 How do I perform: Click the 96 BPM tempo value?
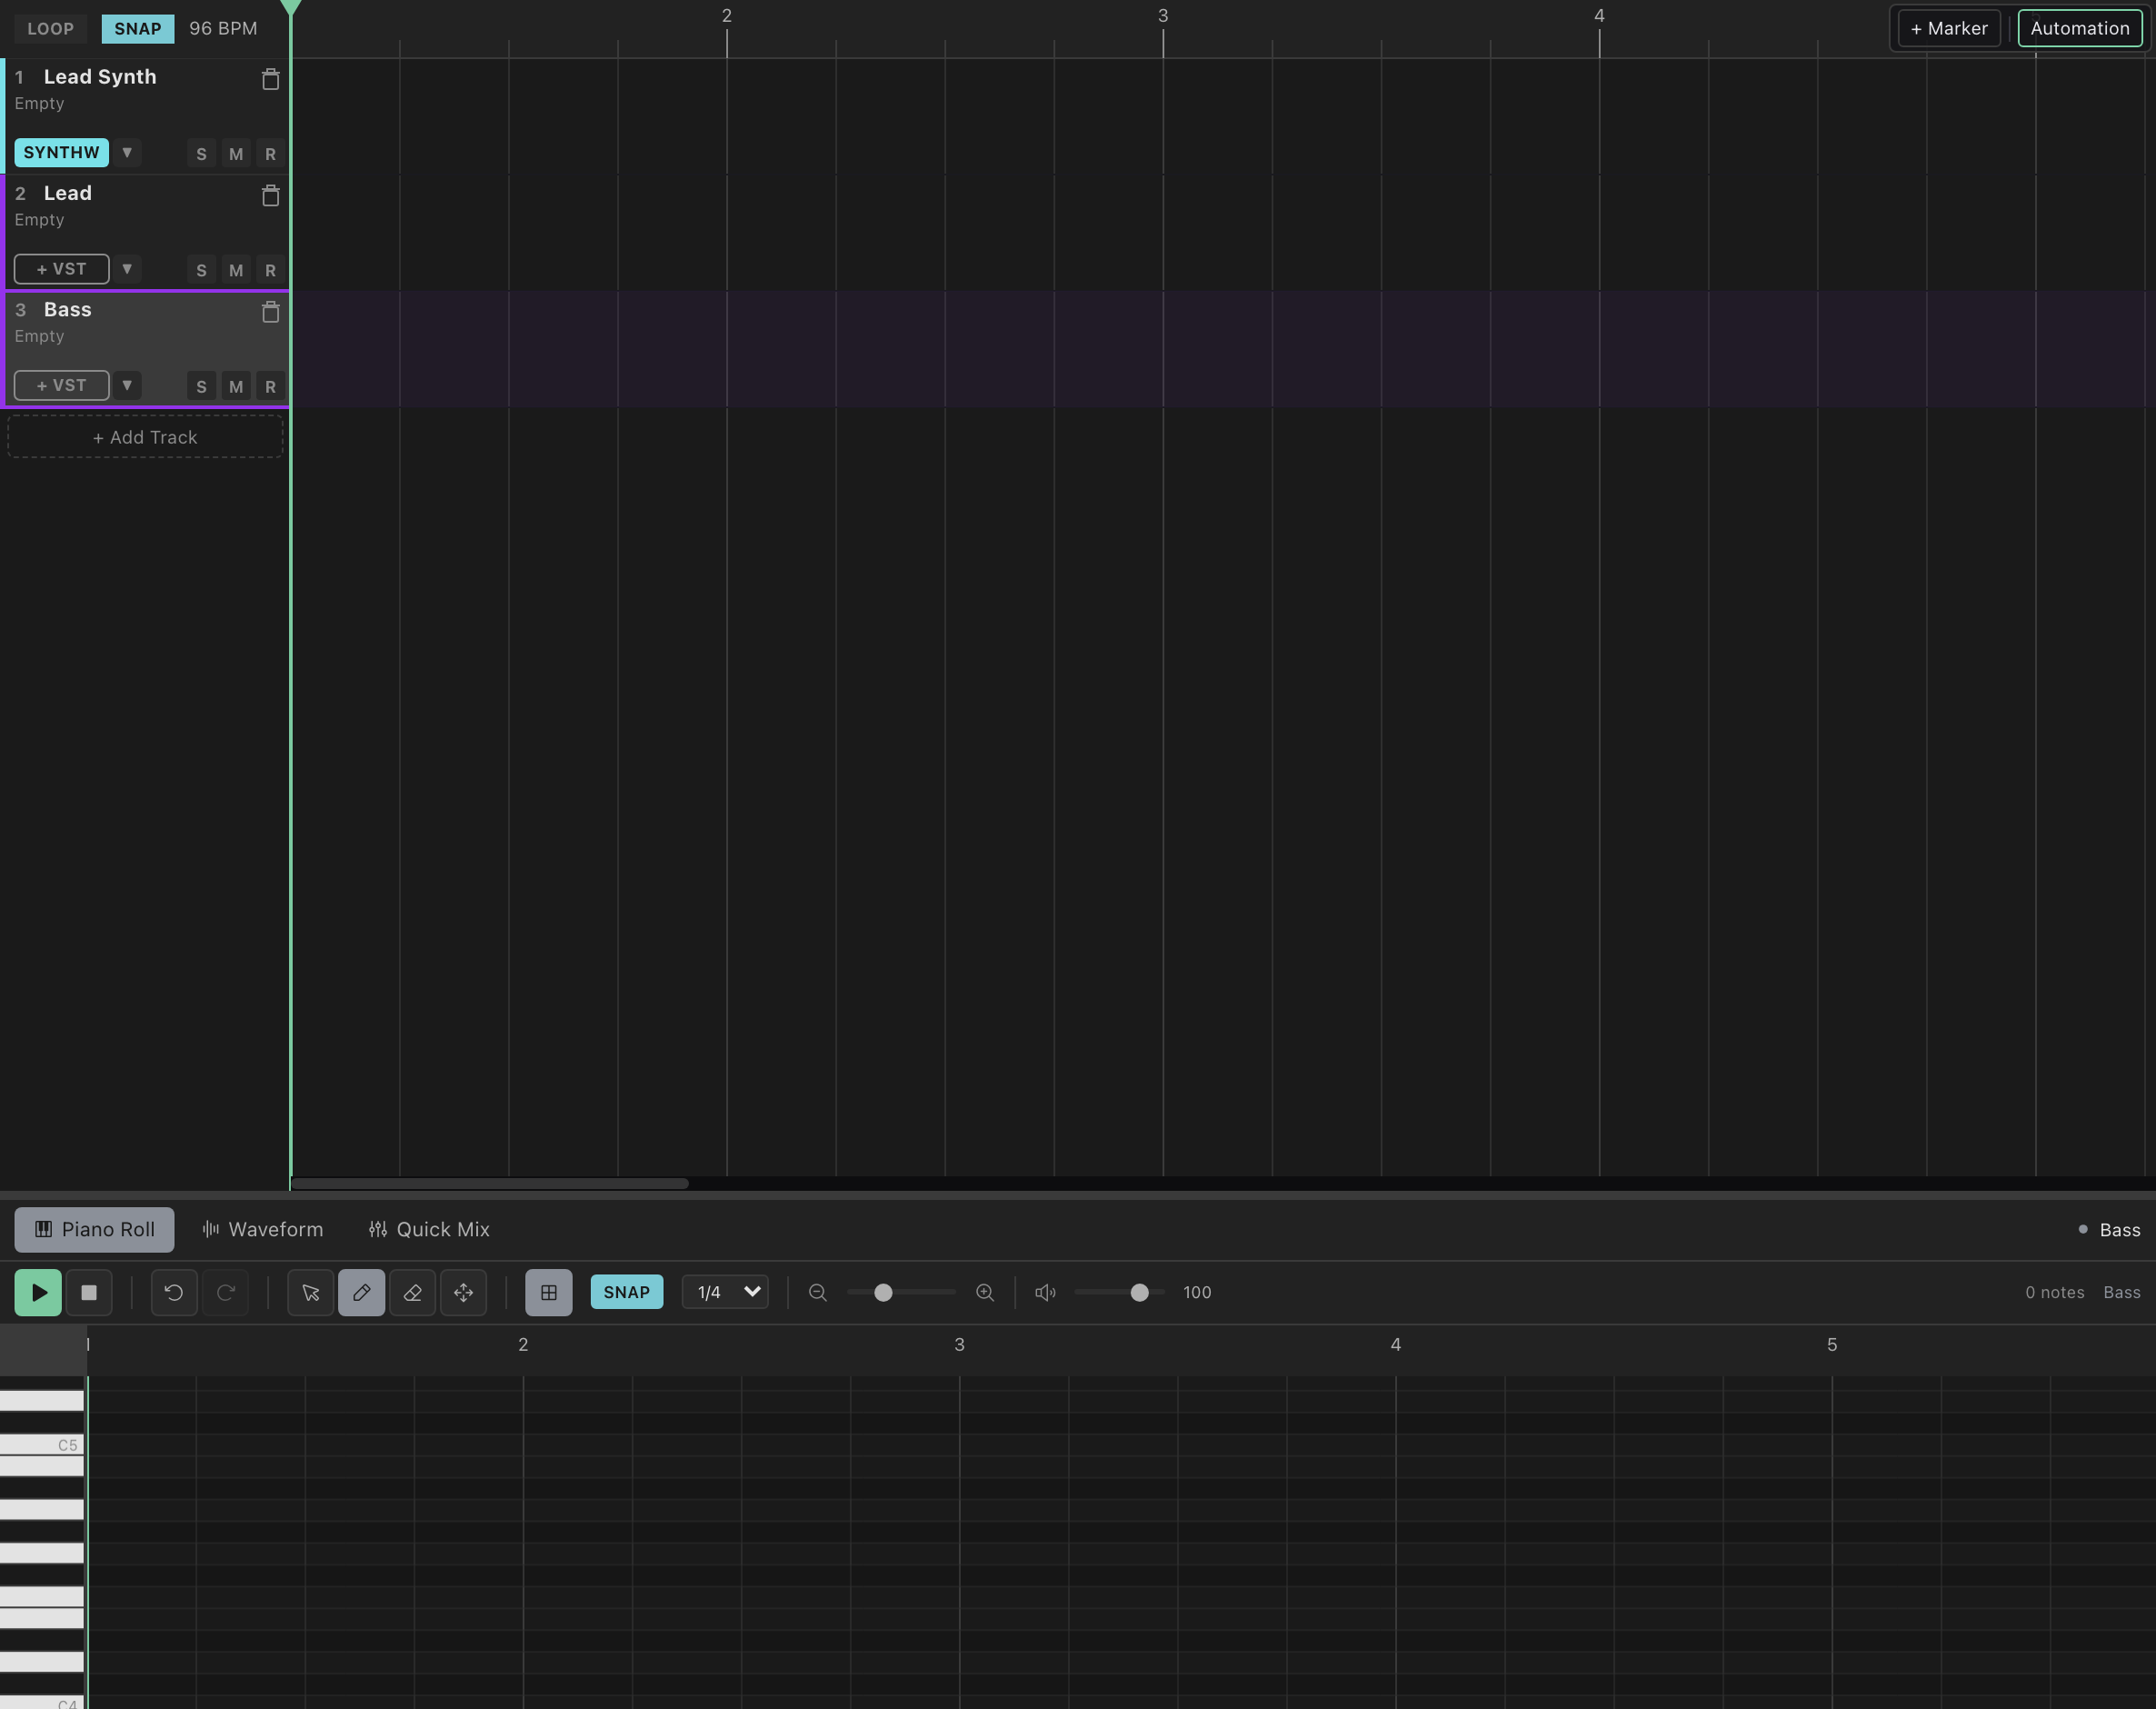pos(223,28)
